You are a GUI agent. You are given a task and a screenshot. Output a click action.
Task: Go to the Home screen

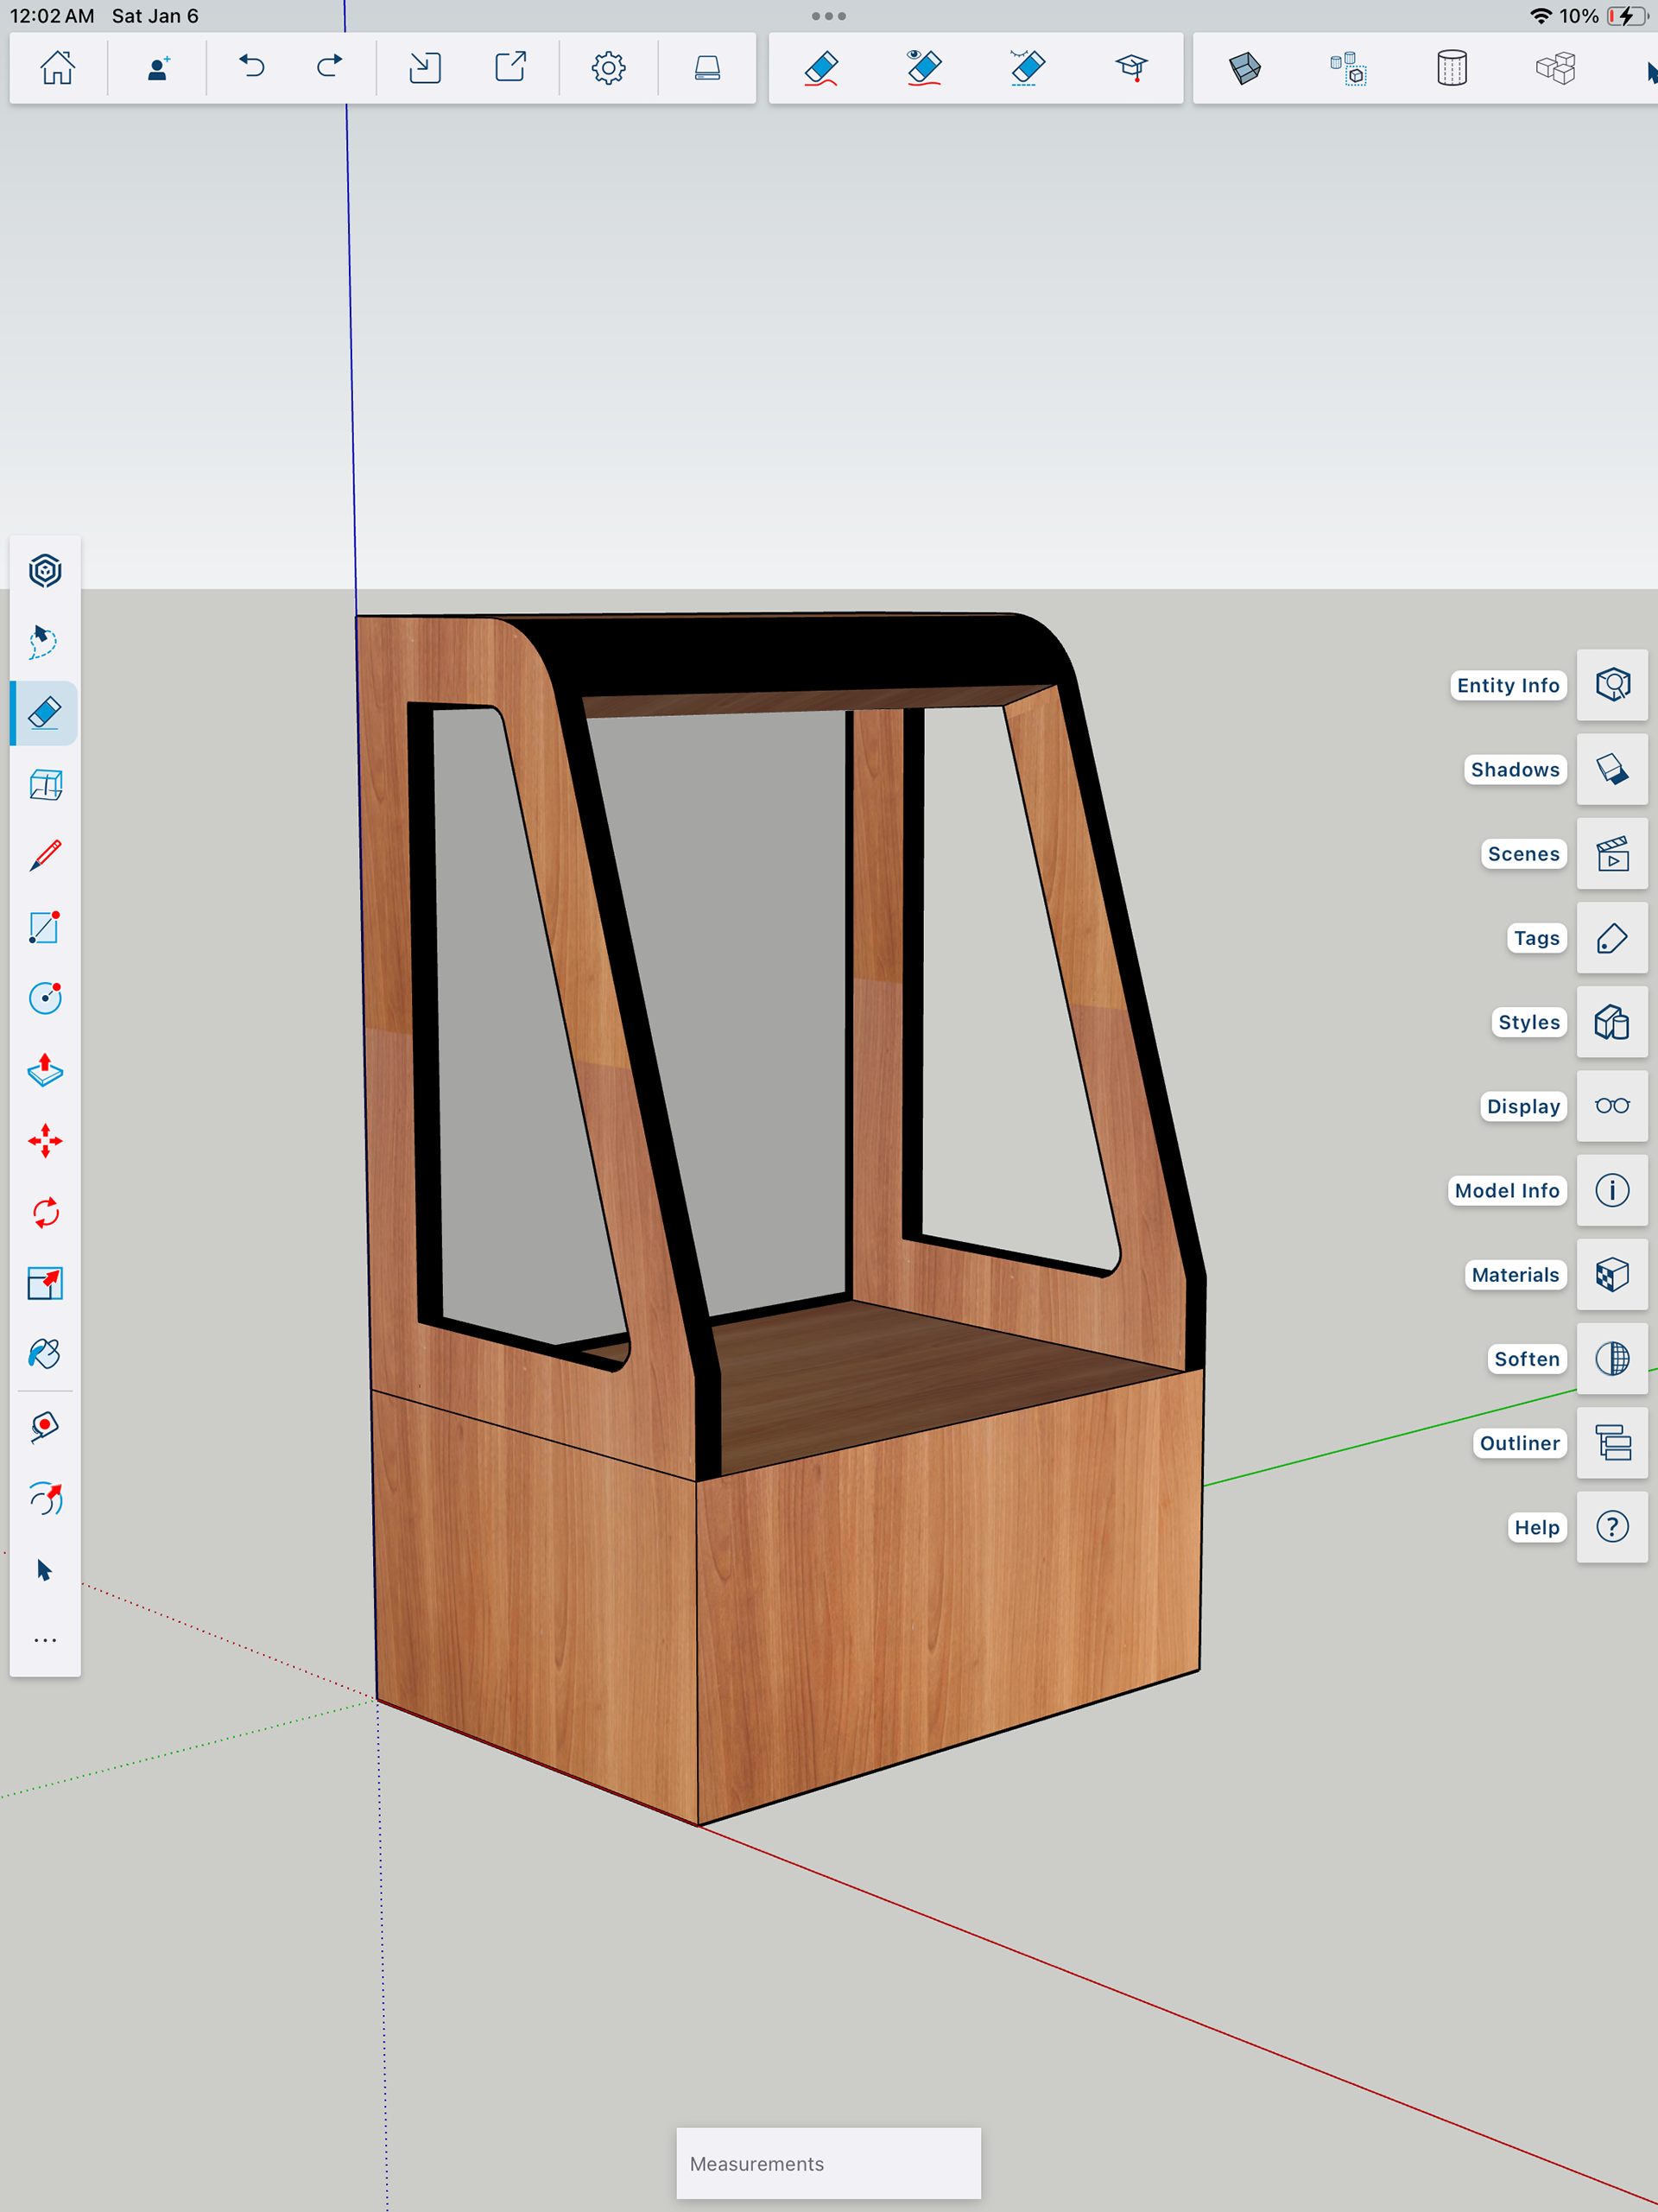coord(57,68)
